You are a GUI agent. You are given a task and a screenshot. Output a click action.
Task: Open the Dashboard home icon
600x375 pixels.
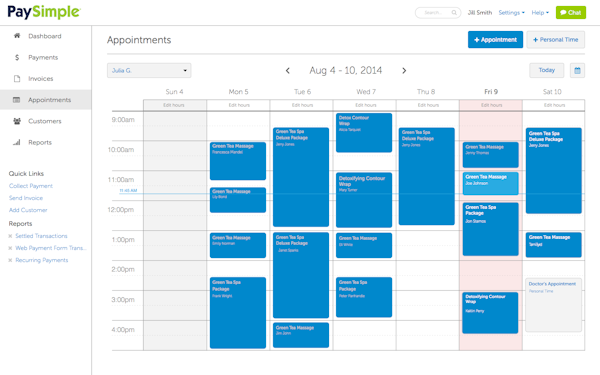17,36
